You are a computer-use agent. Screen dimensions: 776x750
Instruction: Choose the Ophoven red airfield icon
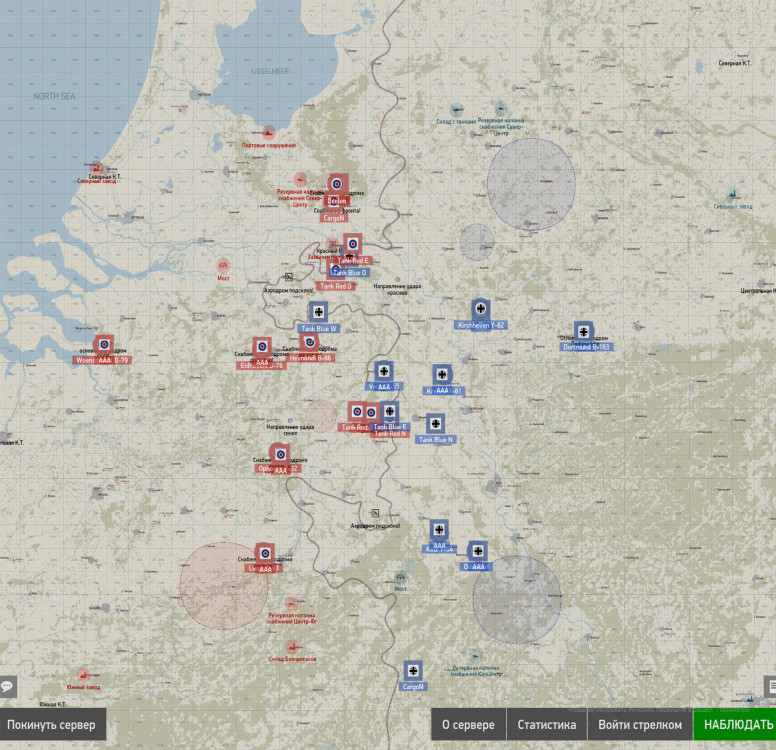(x=281, y=454)
